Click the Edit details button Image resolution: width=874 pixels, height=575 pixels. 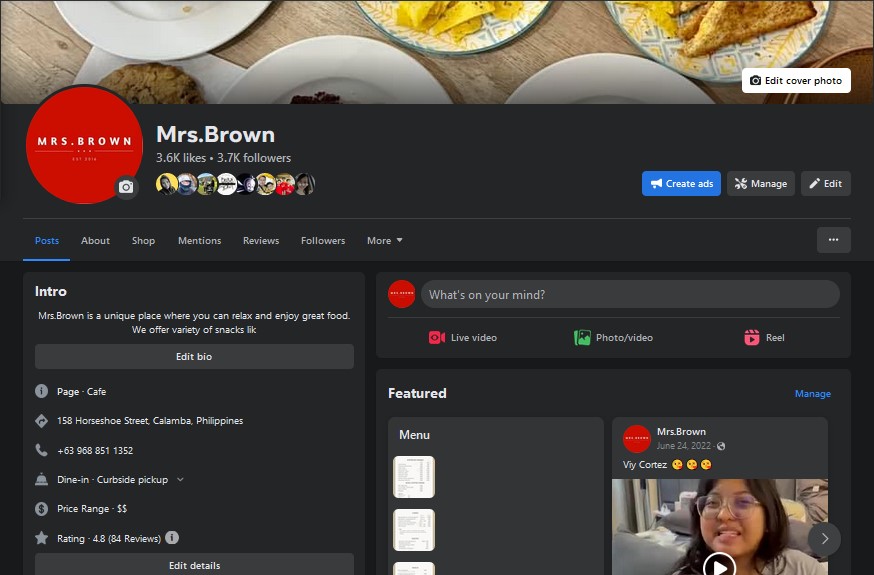pos(194,564)
